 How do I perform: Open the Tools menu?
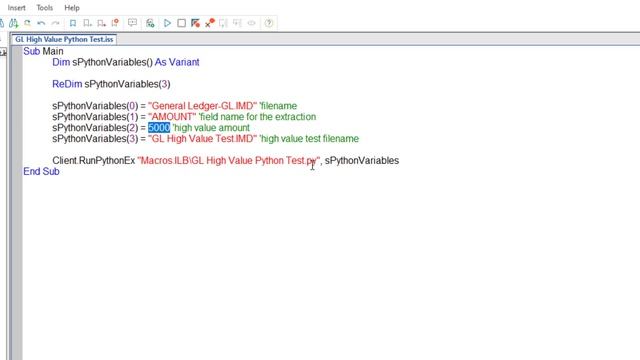44,8
